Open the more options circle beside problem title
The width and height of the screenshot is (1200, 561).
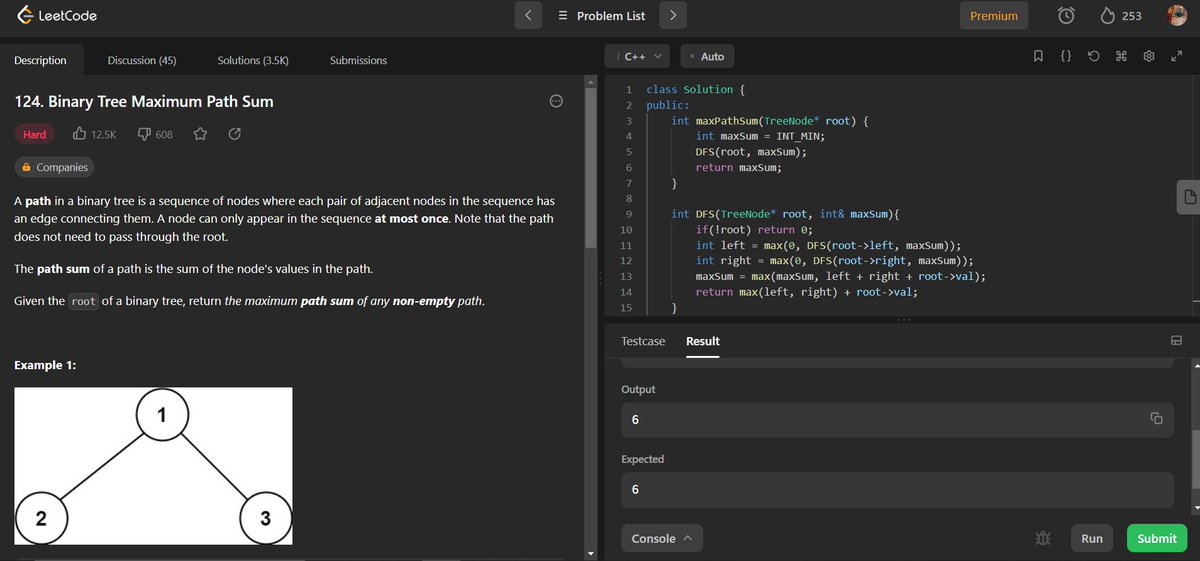coord(557,101)
